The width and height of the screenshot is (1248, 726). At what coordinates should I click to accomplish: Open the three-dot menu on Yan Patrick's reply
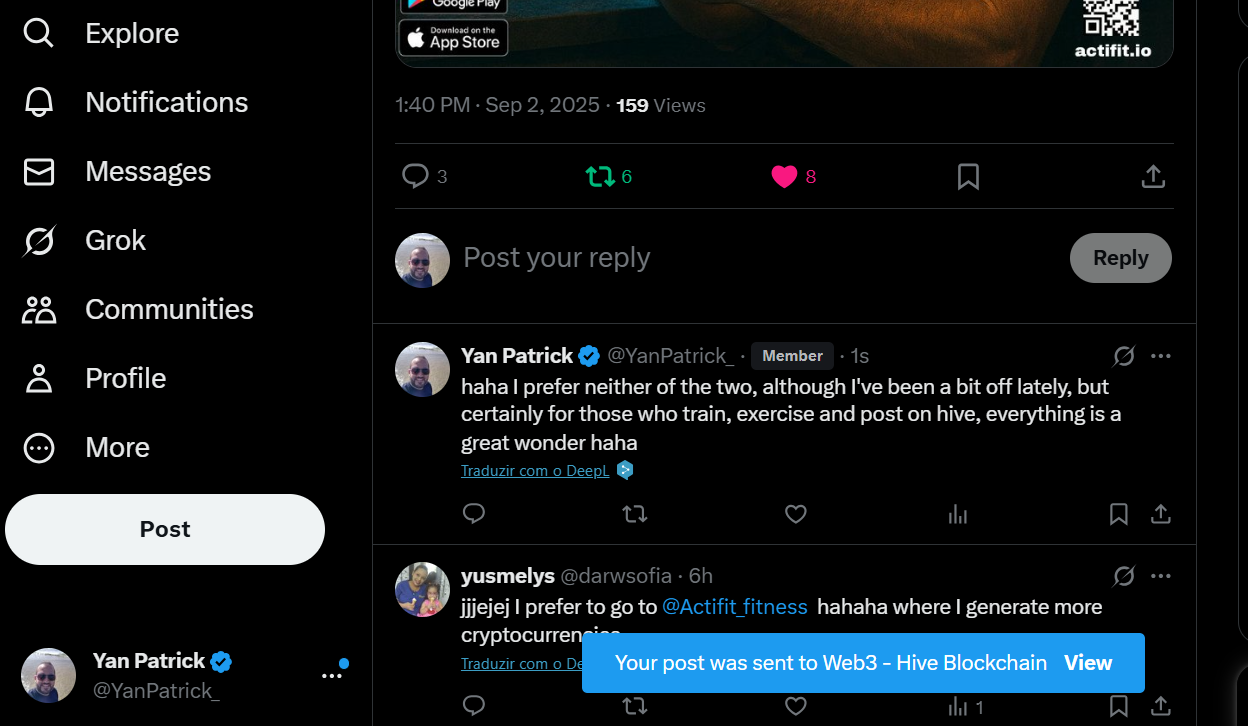tap(1160, 356)
